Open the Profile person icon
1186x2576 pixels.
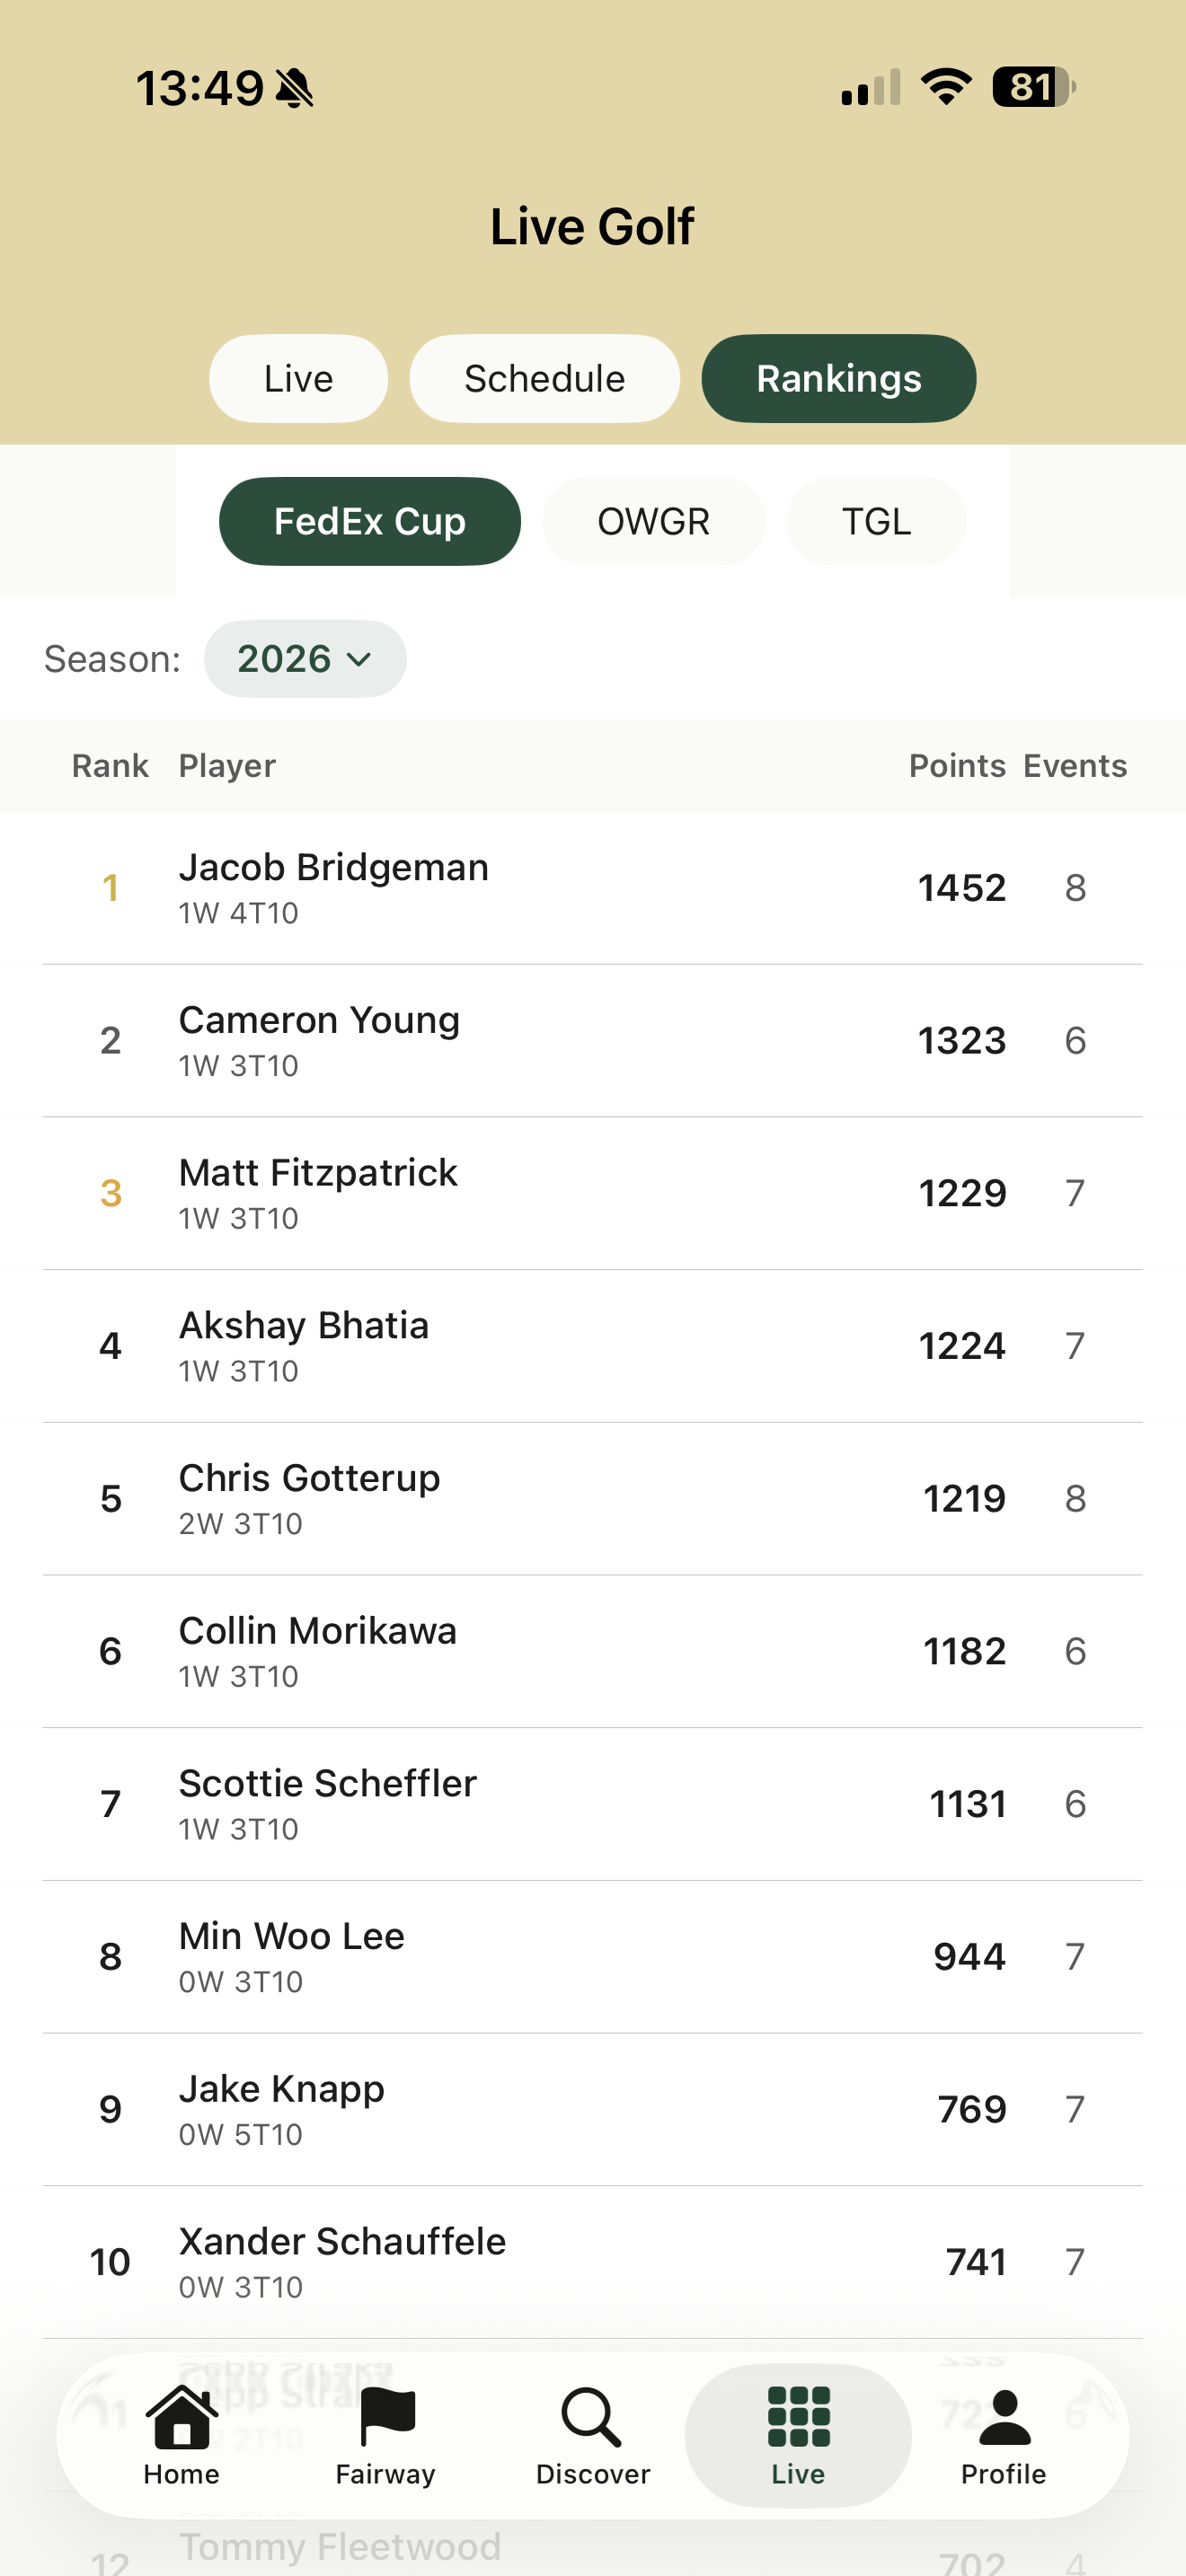[x=1003, y=2418]
